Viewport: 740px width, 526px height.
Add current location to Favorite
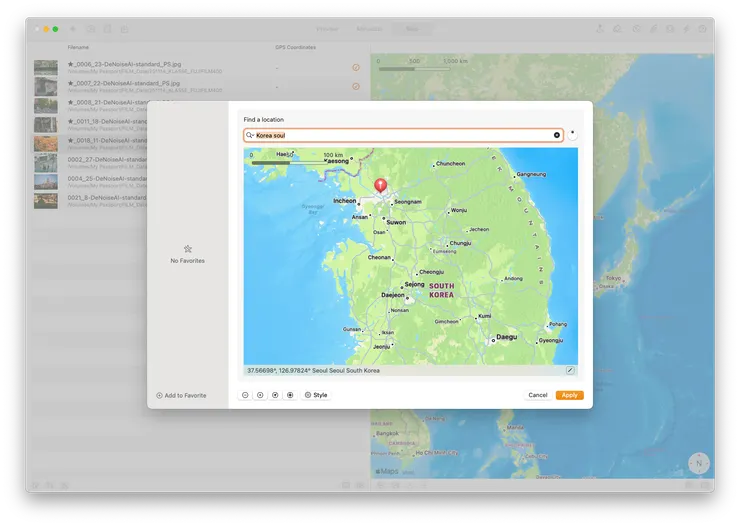[x=181, y=395]
